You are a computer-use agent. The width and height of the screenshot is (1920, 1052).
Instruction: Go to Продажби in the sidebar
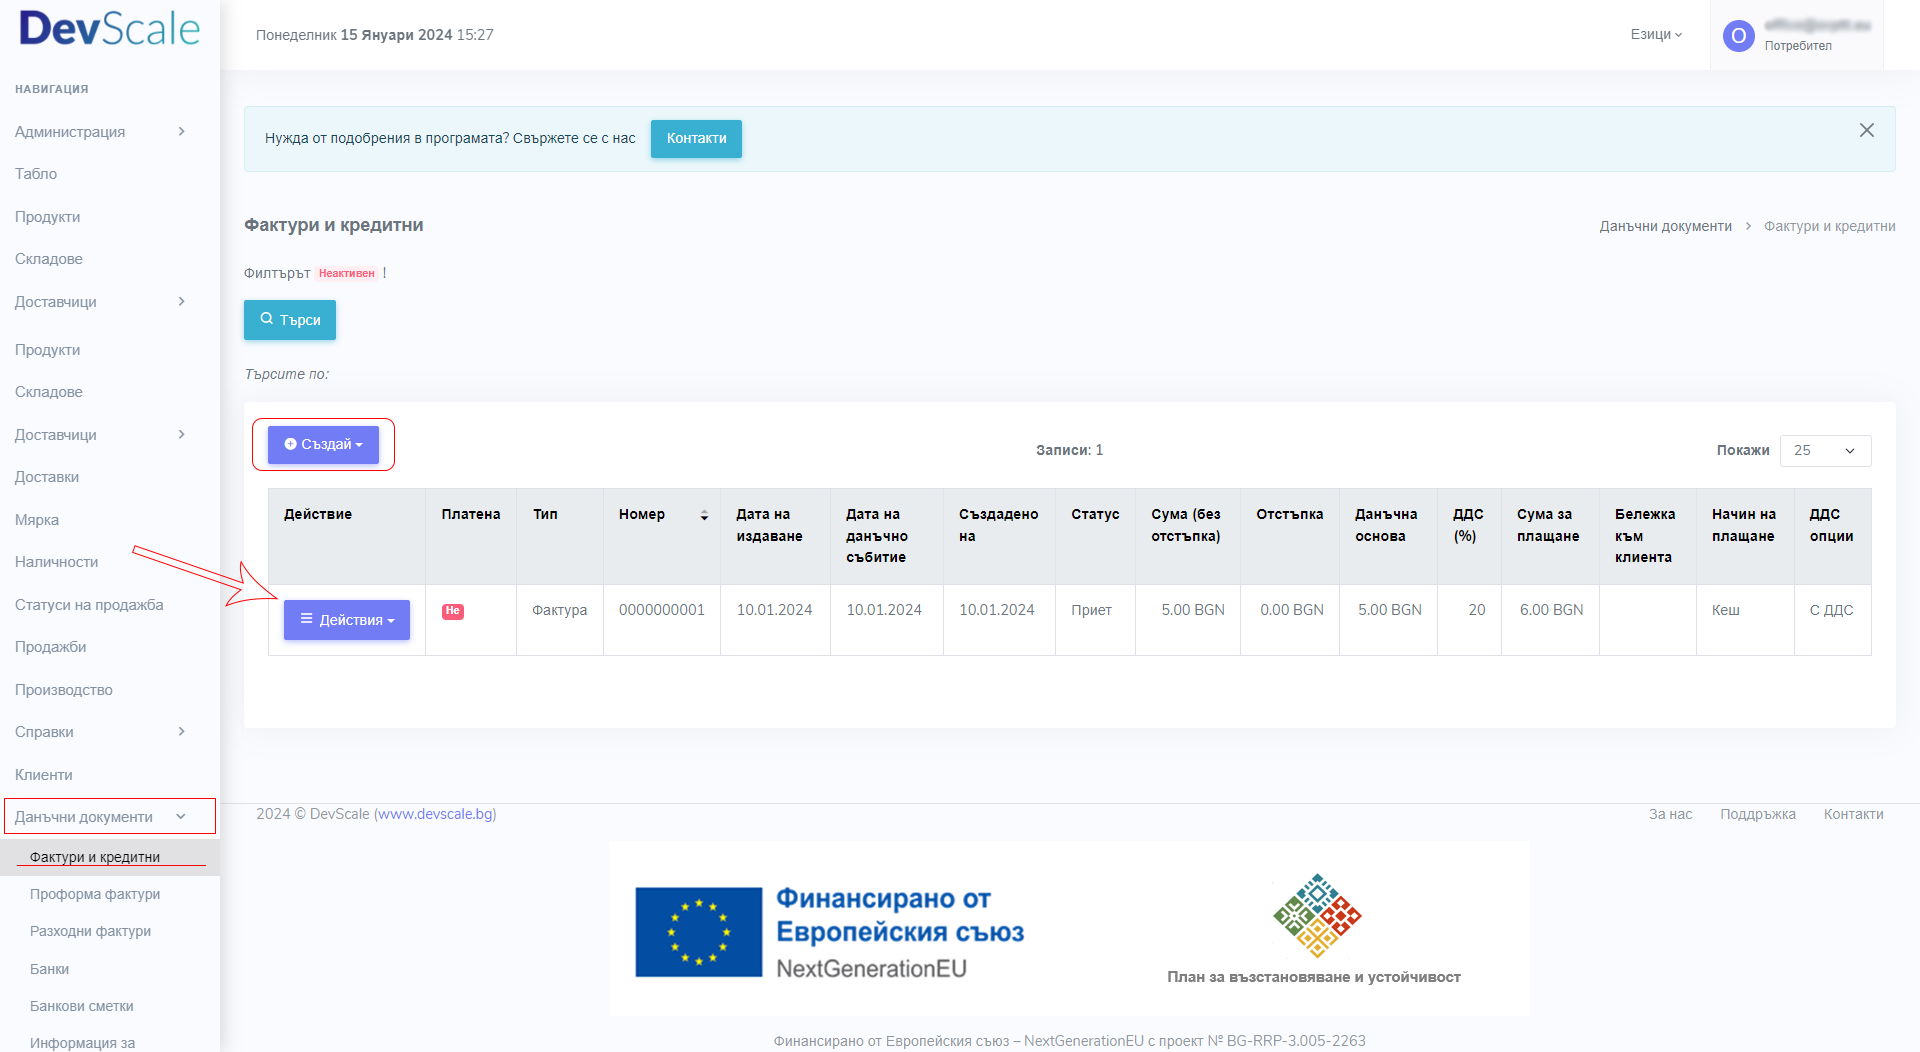point(51,647)
